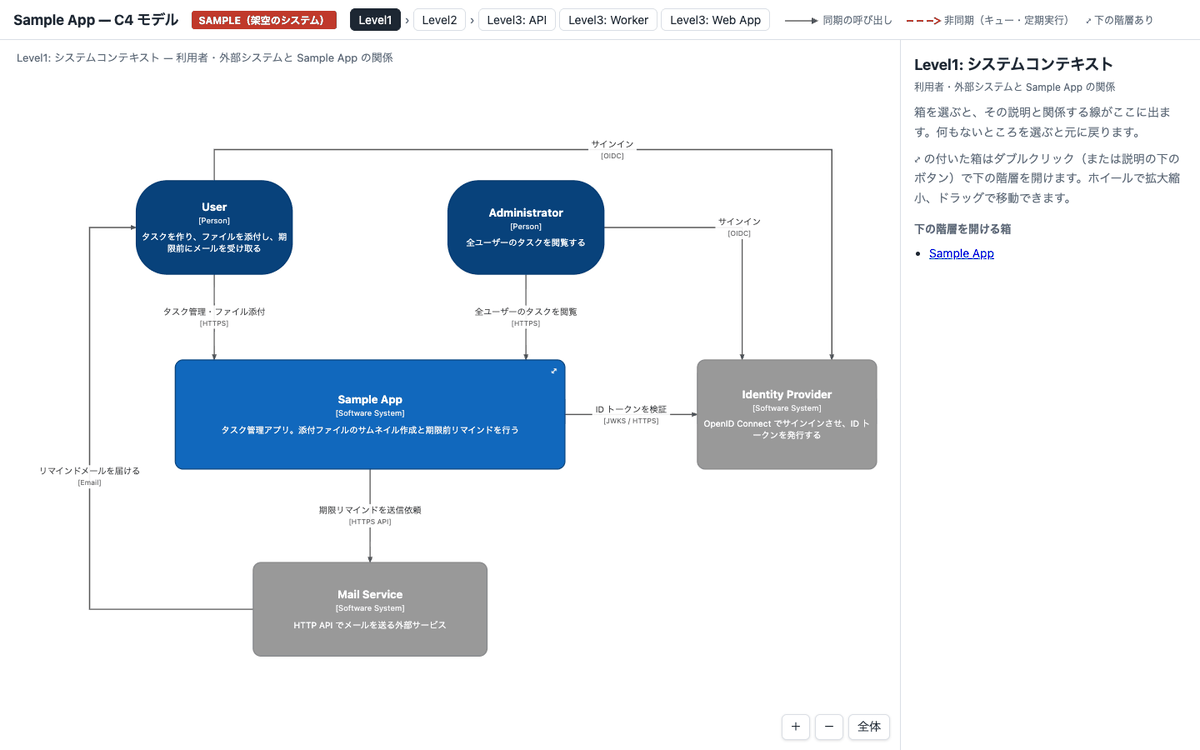
Task: Show the Level3: Web App tab
Action: tap(715, 20)
